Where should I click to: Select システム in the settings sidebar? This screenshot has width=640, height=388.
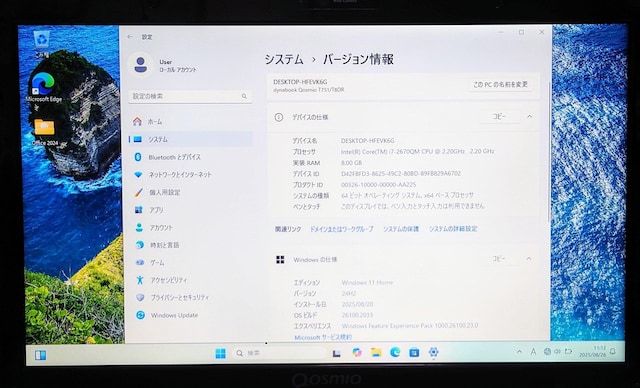(190, 139)
